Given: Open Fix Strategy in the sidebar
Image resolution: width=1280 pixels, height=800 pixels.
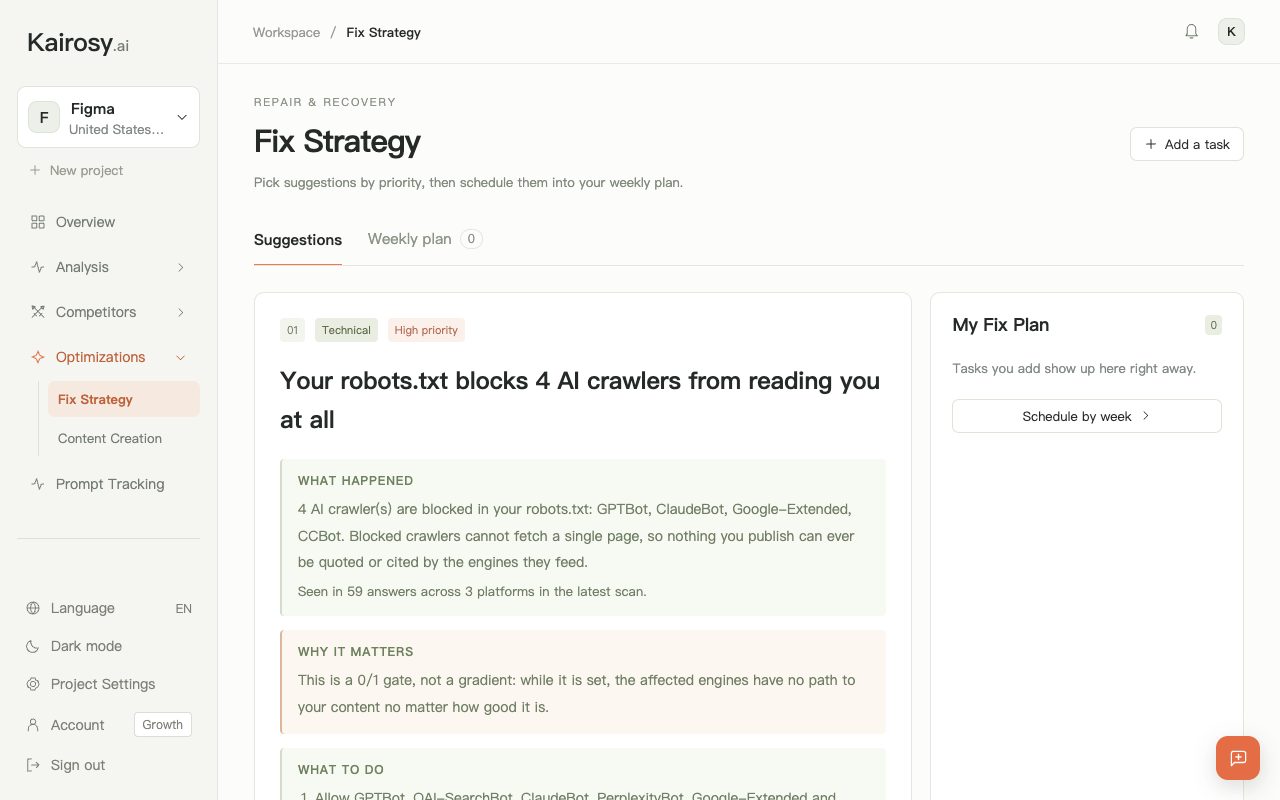Looking at the screenshot, I should (x=124, y=399).
